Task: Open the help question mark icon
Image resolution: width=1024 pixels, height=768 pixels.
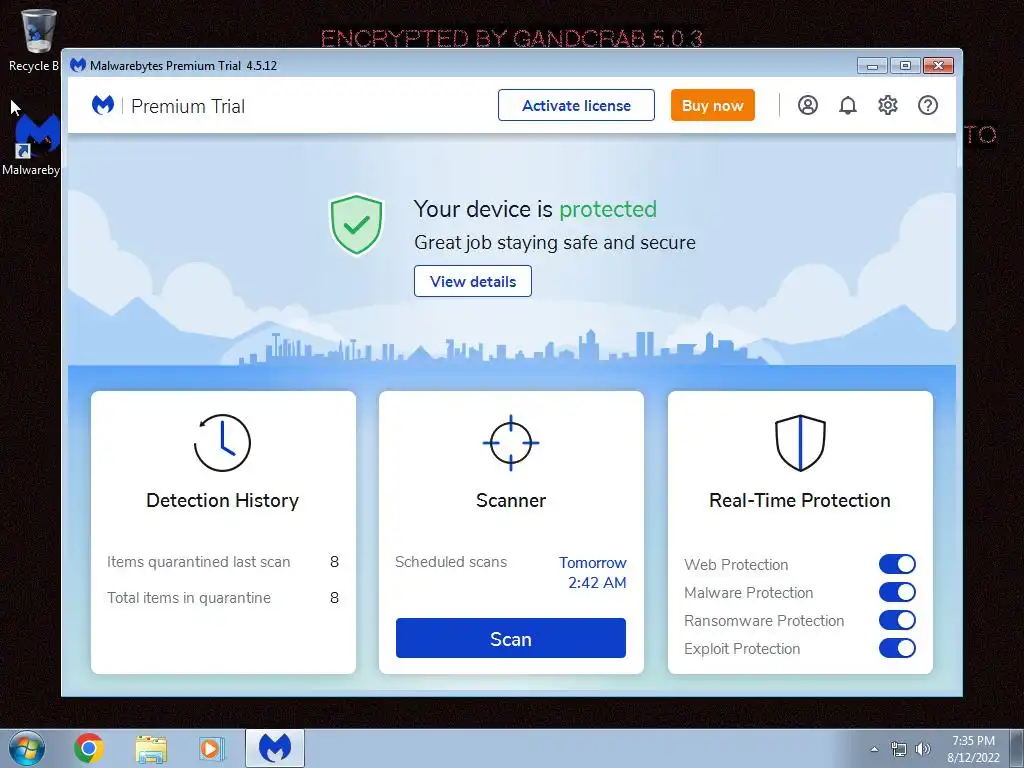Action: pyautogui.click(x=927, y=105)
